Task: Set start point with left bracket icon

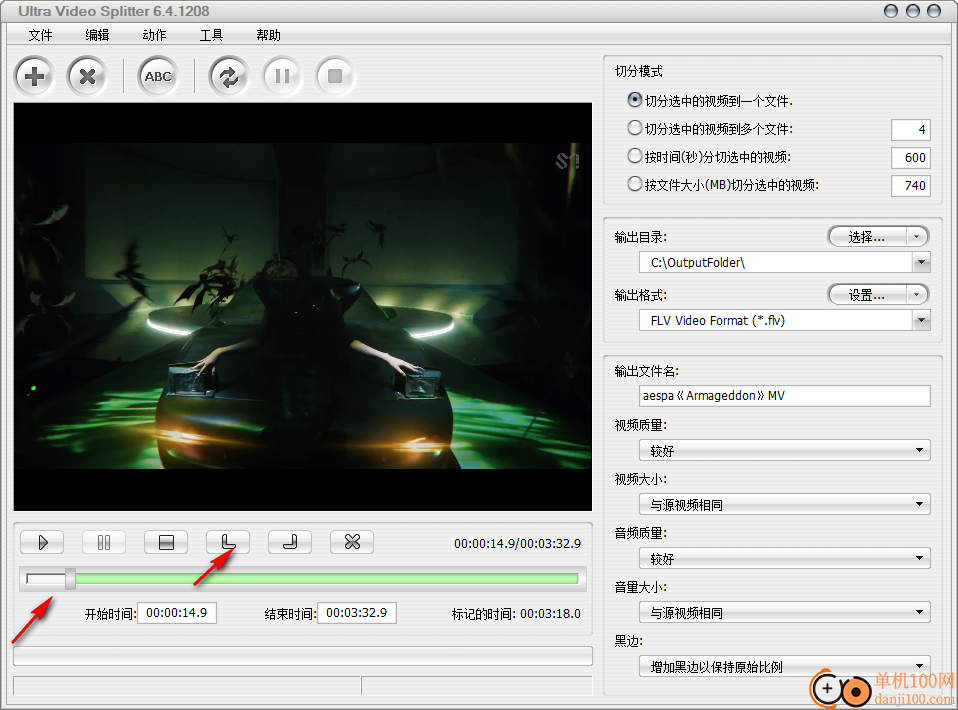Action: point(228,543)
